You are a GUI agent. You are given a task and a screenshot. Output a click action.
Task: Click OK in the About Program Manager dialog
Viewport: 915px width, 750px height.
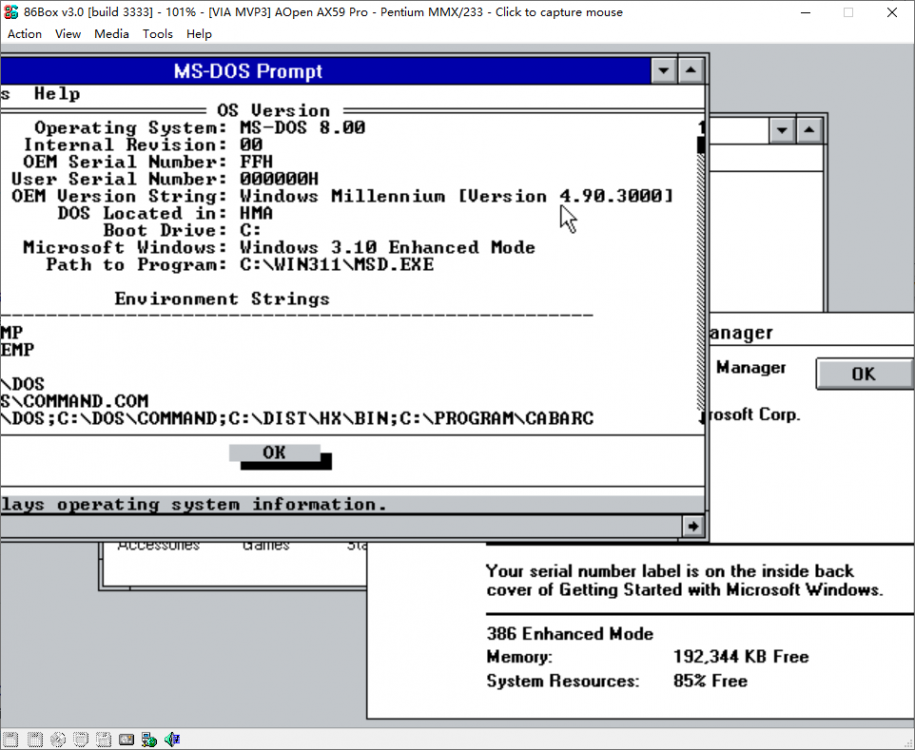coord(863,373)
